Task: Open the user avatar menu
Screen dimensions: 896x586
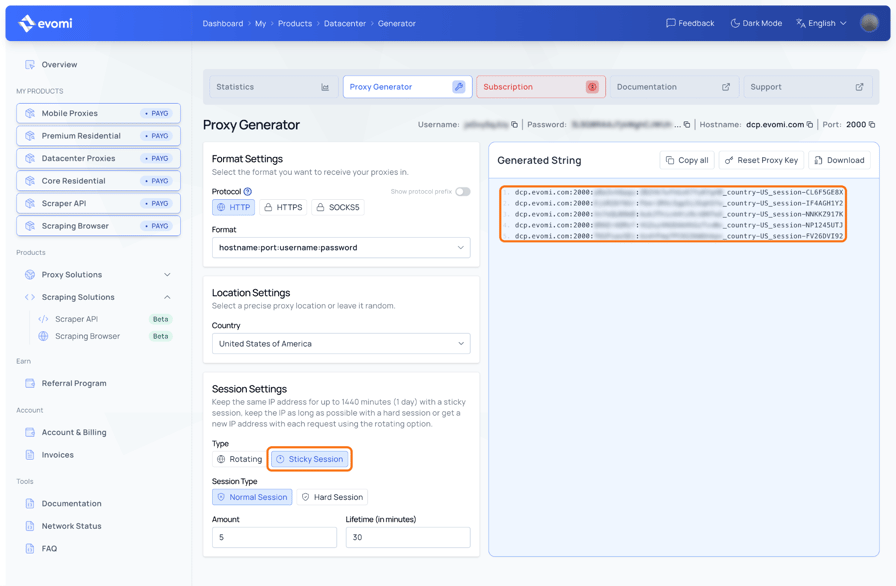Action: coord(869,23)
